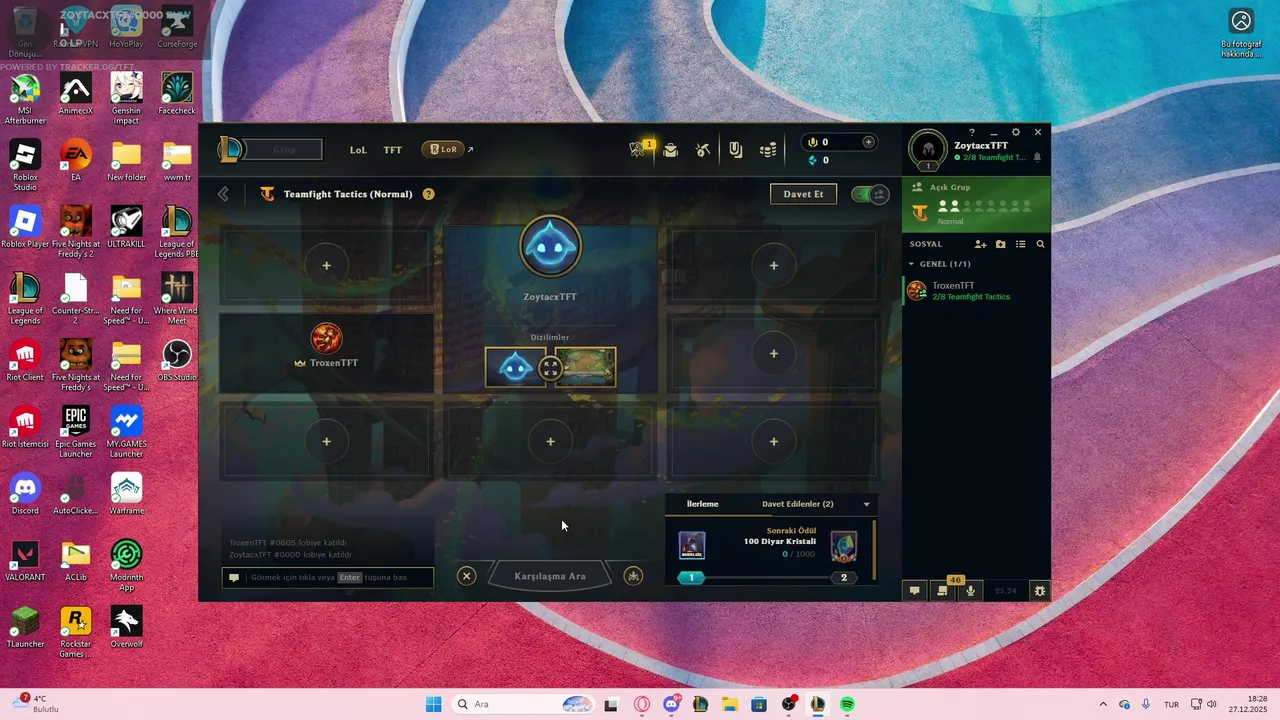The width and height of the screenshot is (1280, 720).
Task: Open the Açık Grup party panel
Action: tap(976, 204)
